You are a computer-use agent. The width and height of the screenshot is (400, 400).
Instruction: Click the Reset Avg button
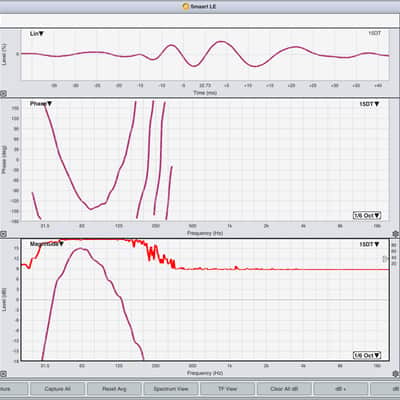114,389
